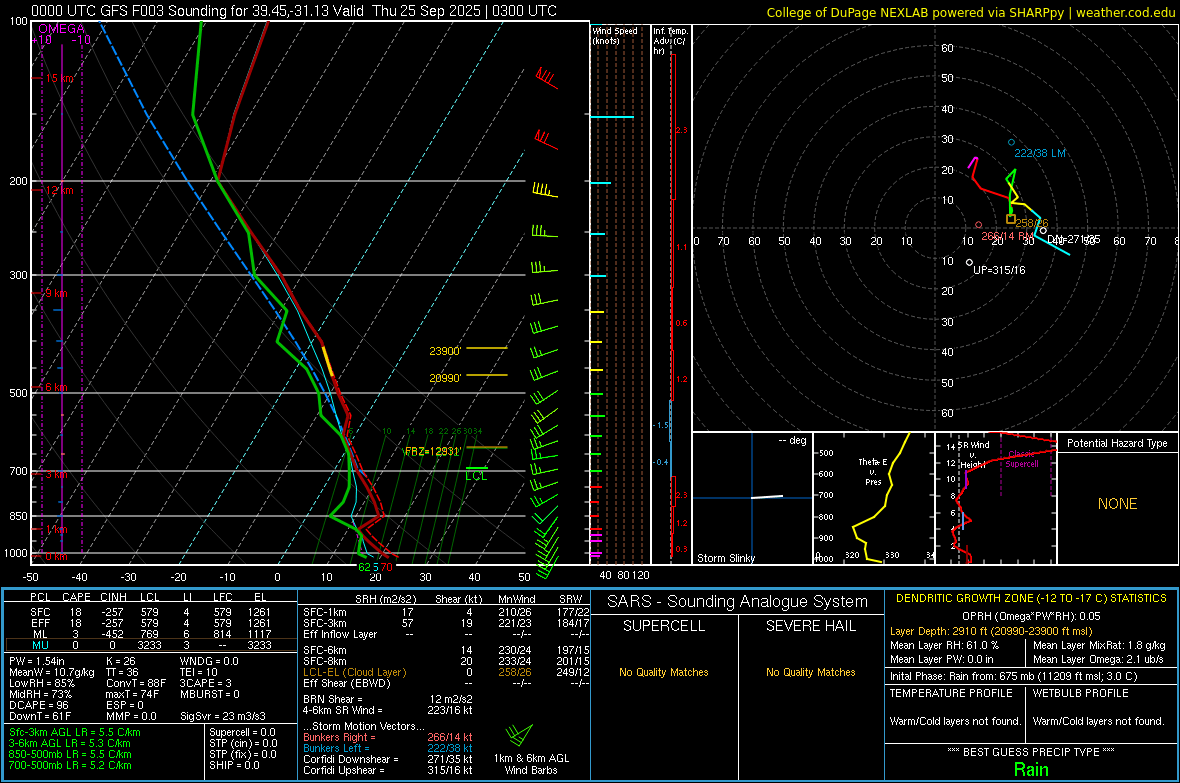Click the 1km & 6km AGL wind barbs icon
Screen dimensions: 1180x783
519,735
